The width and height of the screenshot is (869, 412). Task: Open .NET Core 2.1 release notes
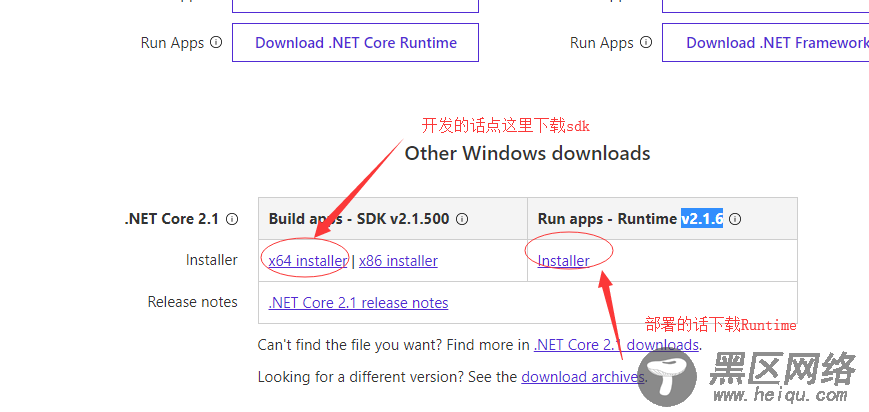359,303
